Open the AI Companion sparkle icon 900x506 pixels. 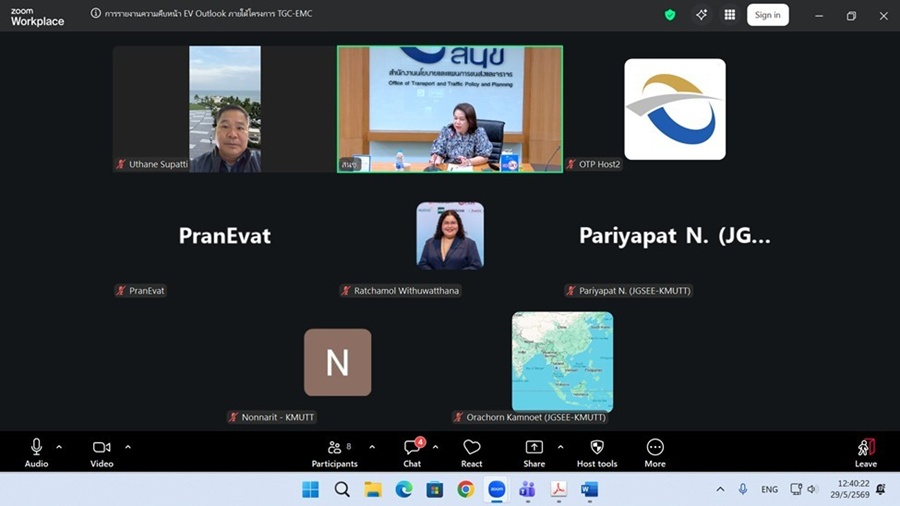[x=701, y=15]
